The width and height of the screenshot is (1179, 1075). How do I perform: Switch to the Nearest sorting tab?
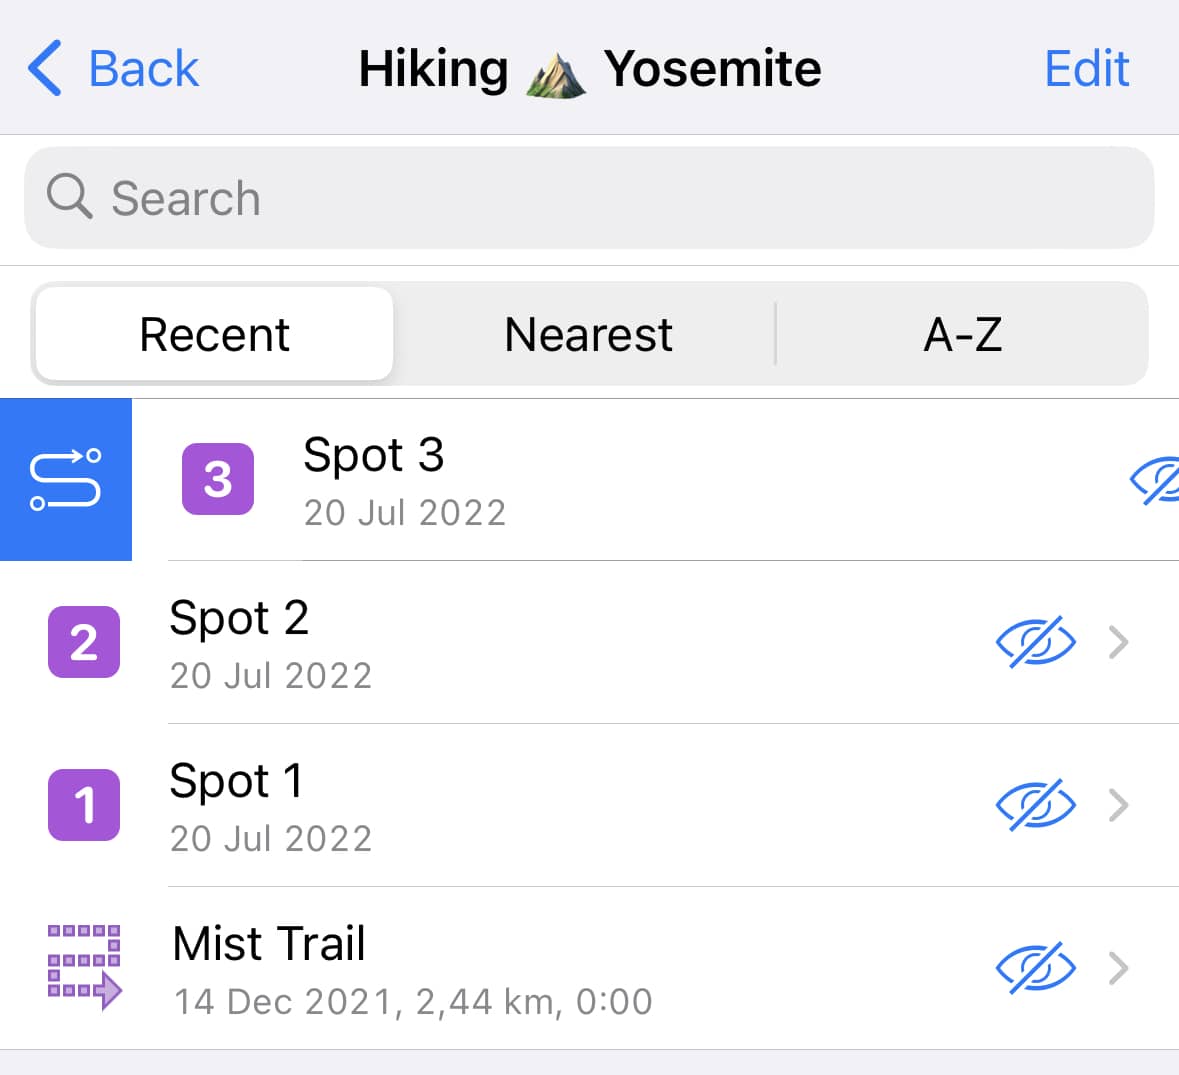click(x=588, y=334)
